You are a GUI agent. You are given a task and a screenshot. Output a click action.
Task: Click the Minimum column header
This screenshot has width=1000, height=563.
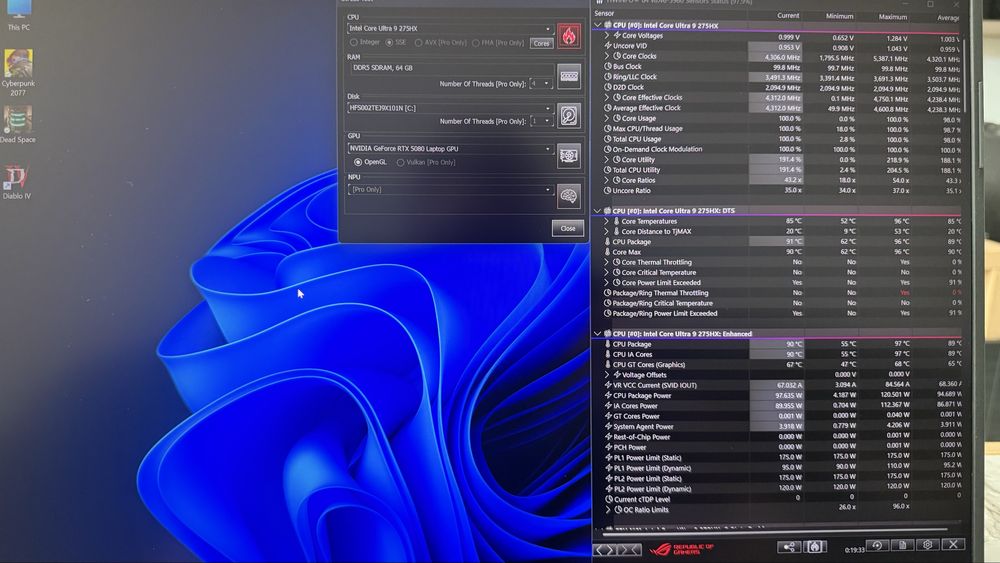(x=839, y=16)
